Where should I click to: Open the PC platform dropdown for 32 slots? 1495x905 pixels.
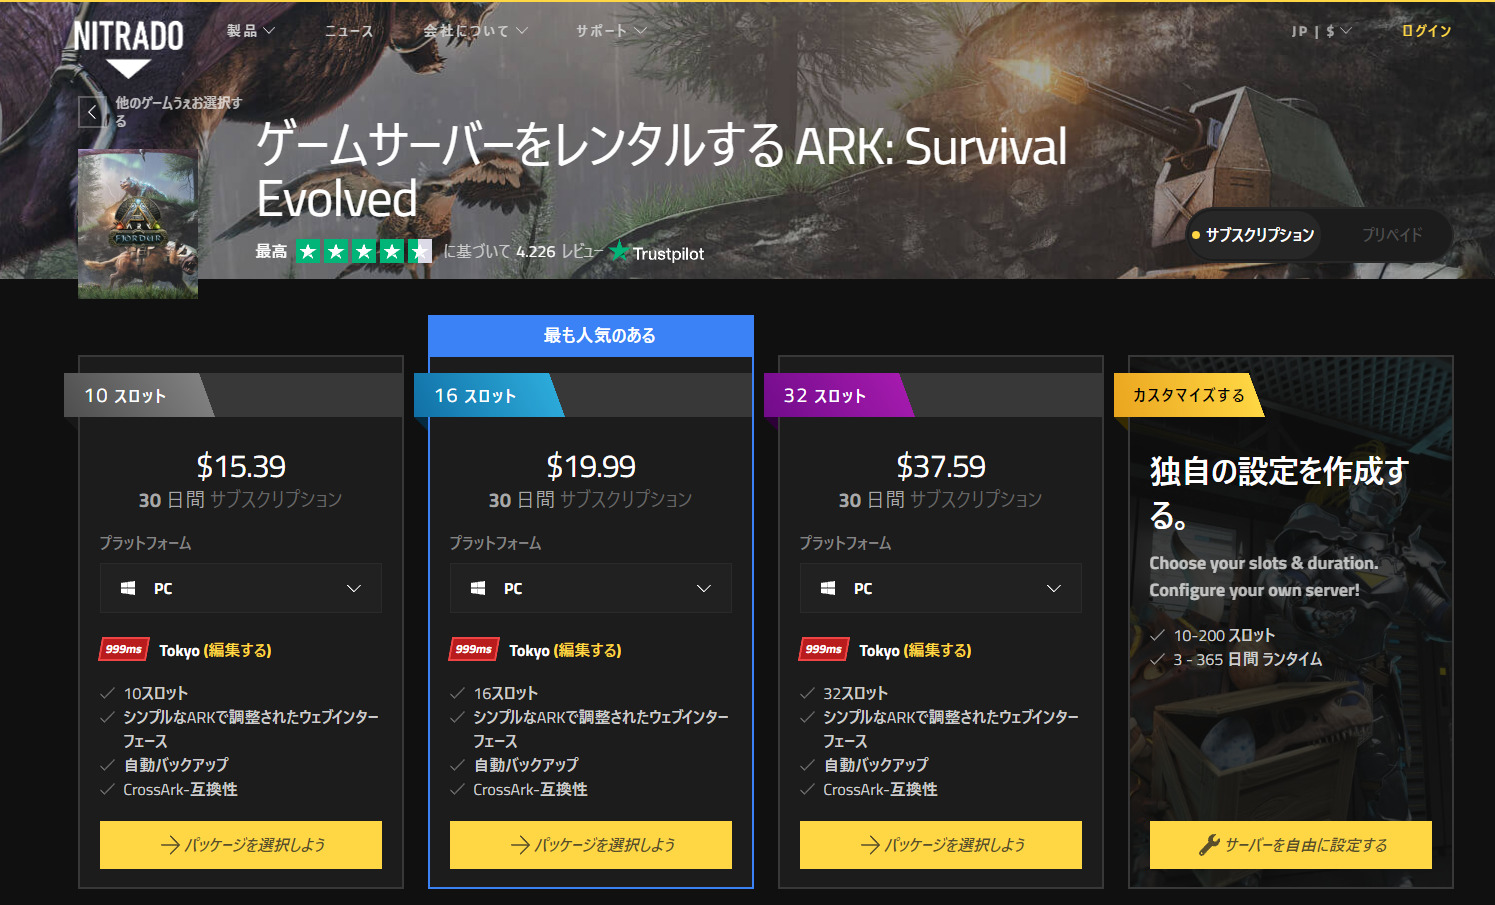pyautogui.click(x=940, y=589)
